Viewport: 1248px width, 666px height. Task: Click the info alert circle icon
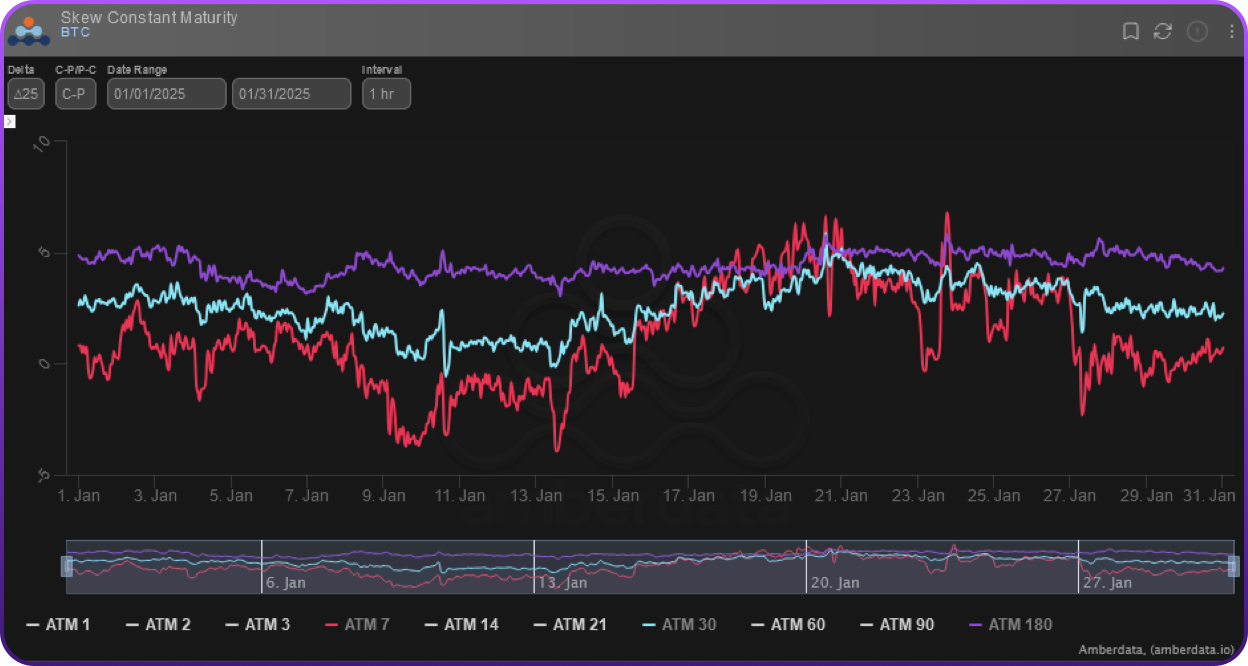click(1197, 31)
